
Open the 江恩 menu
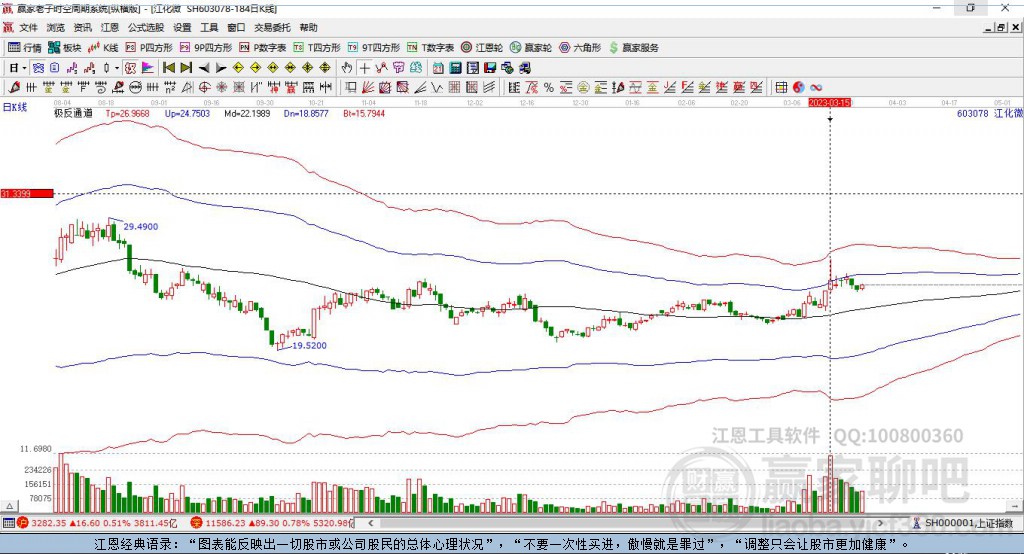click(x=110, y=28)
